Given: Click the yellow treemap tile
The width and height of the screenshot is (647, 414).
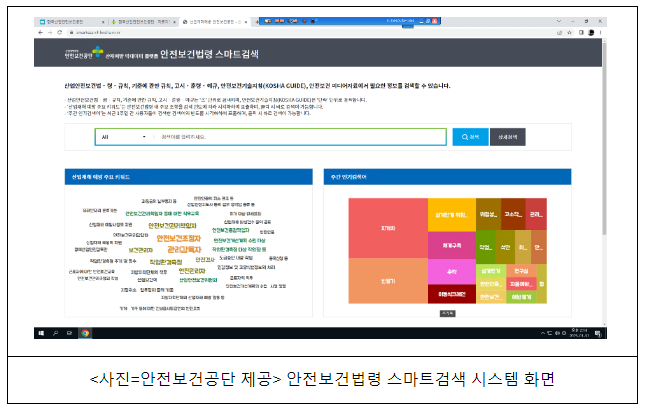Looking at the screenshot, I should pos(452,215).
